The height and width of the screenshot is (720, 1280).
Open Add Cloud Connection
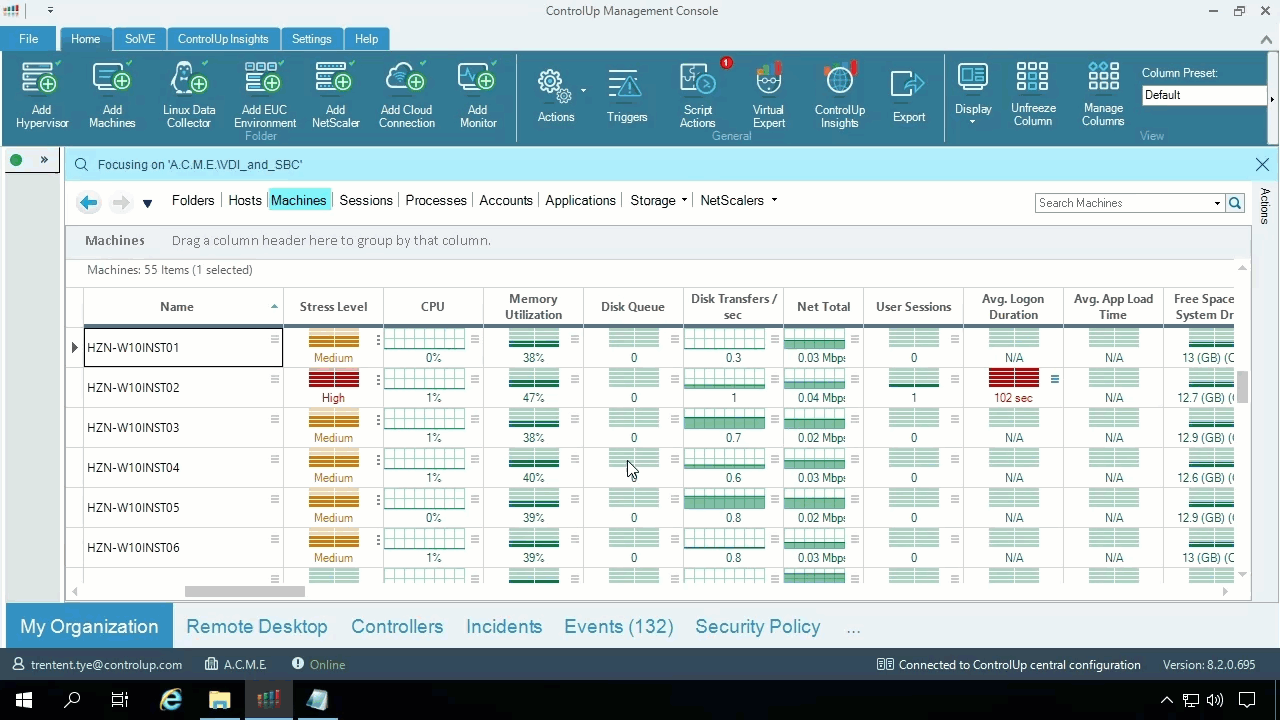click(x=406, y=95)
